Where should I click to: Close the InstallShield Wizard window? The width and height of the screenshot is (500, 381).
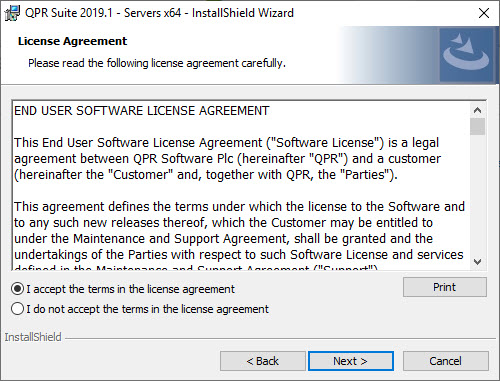pos(483,13)
